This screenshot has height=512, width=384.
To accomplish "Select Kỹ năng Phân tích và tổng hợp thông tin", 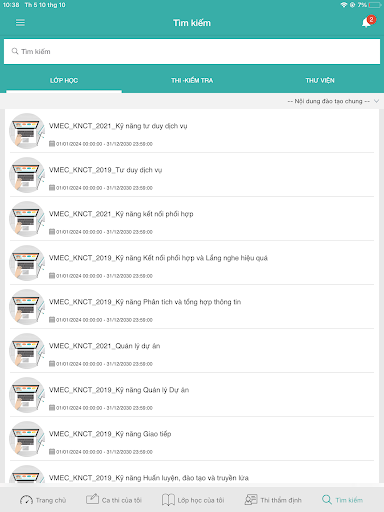I will 145,302.
